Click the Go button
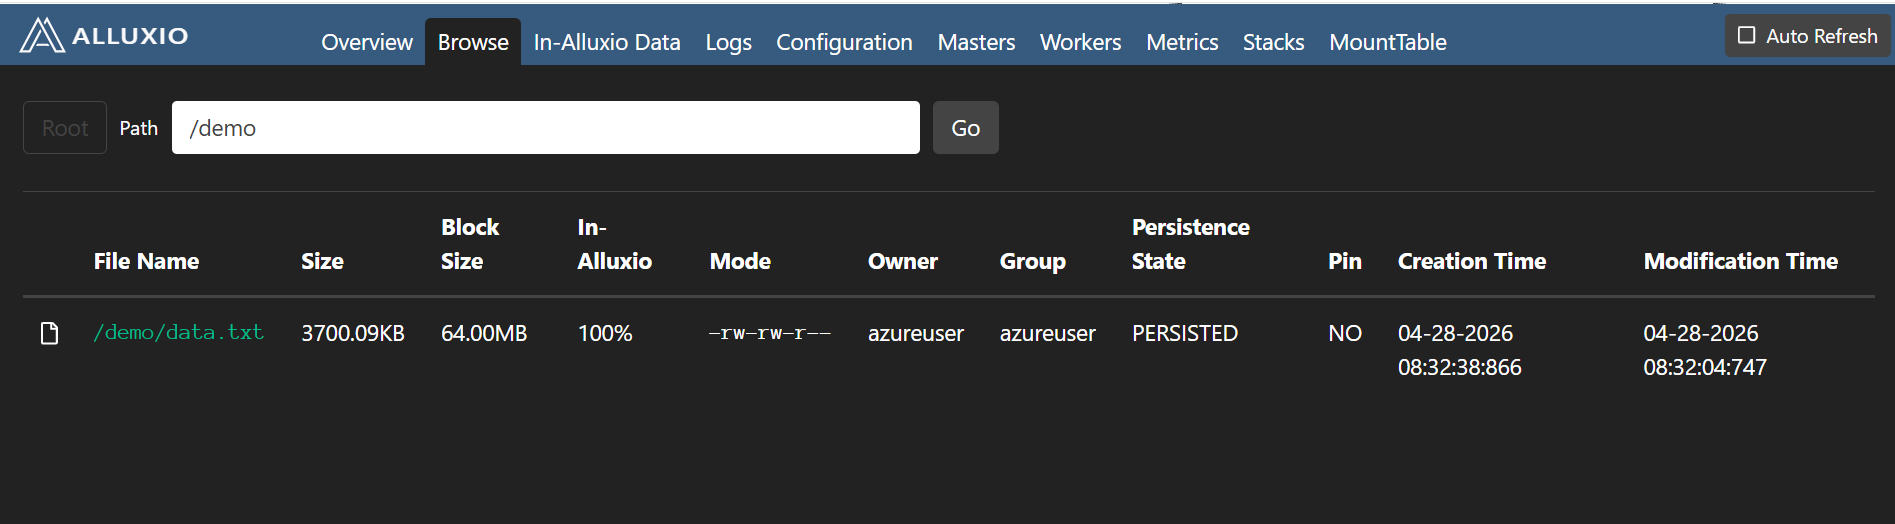Viewport: 1895px width, 524px height. pos(966,128)
